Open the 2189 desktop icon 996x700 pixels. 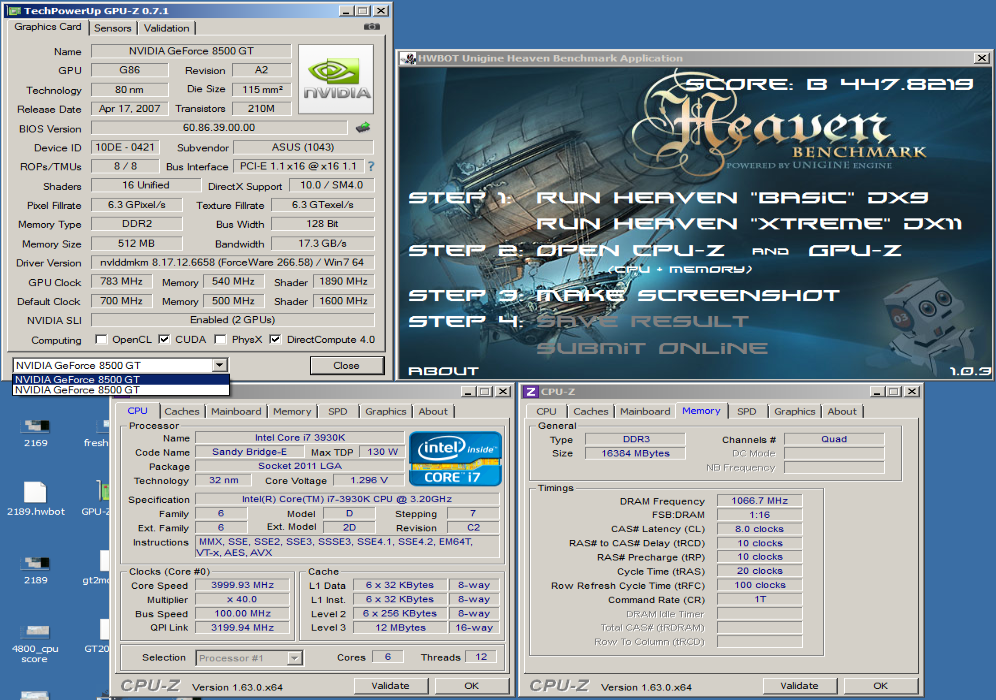point(36,569)
